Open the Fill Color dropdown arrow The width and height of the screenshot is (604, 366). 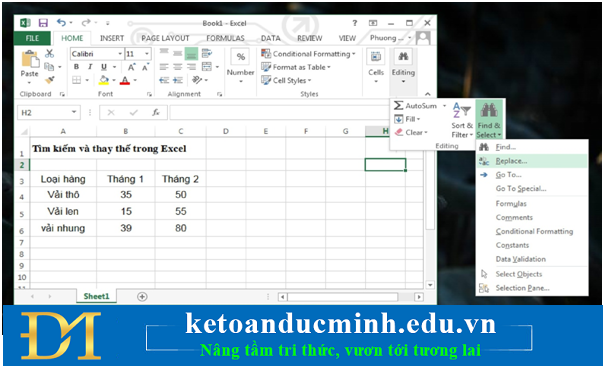[x=114, y=80]
